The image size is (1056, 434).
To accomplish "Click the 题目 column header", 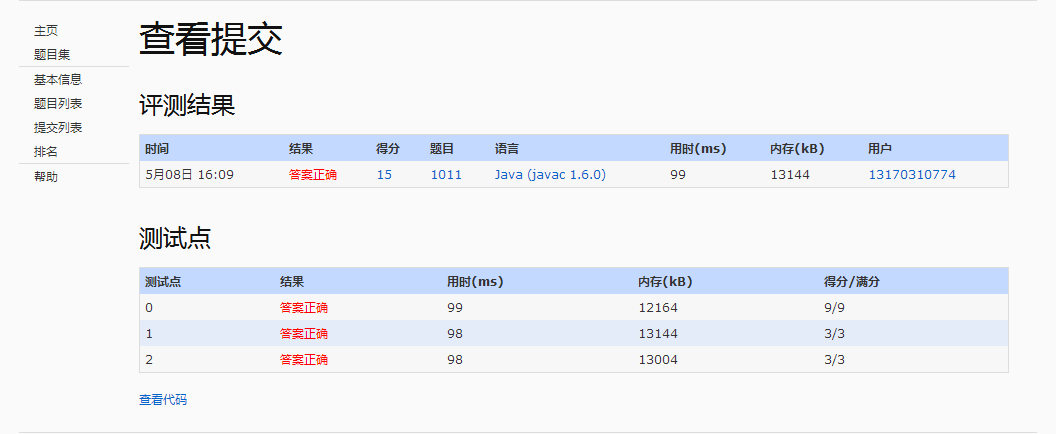I will 442,148.
